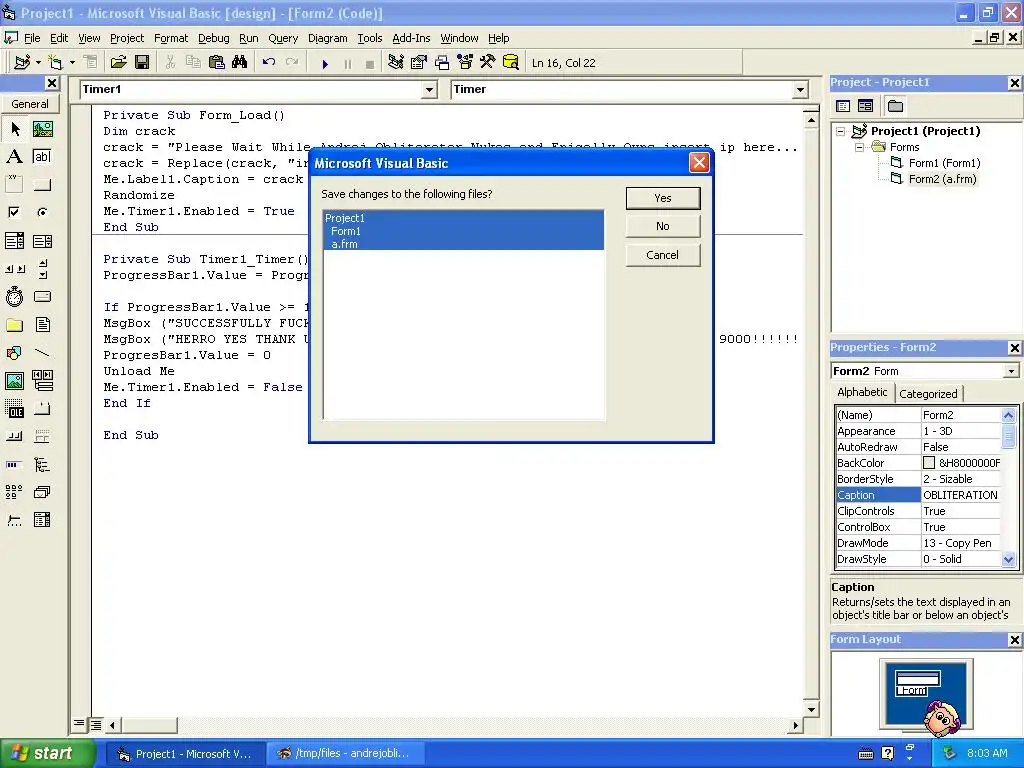1024x768 pixels.
Task: Select the PictureBox control tool
Action: [x=42, y=129]
